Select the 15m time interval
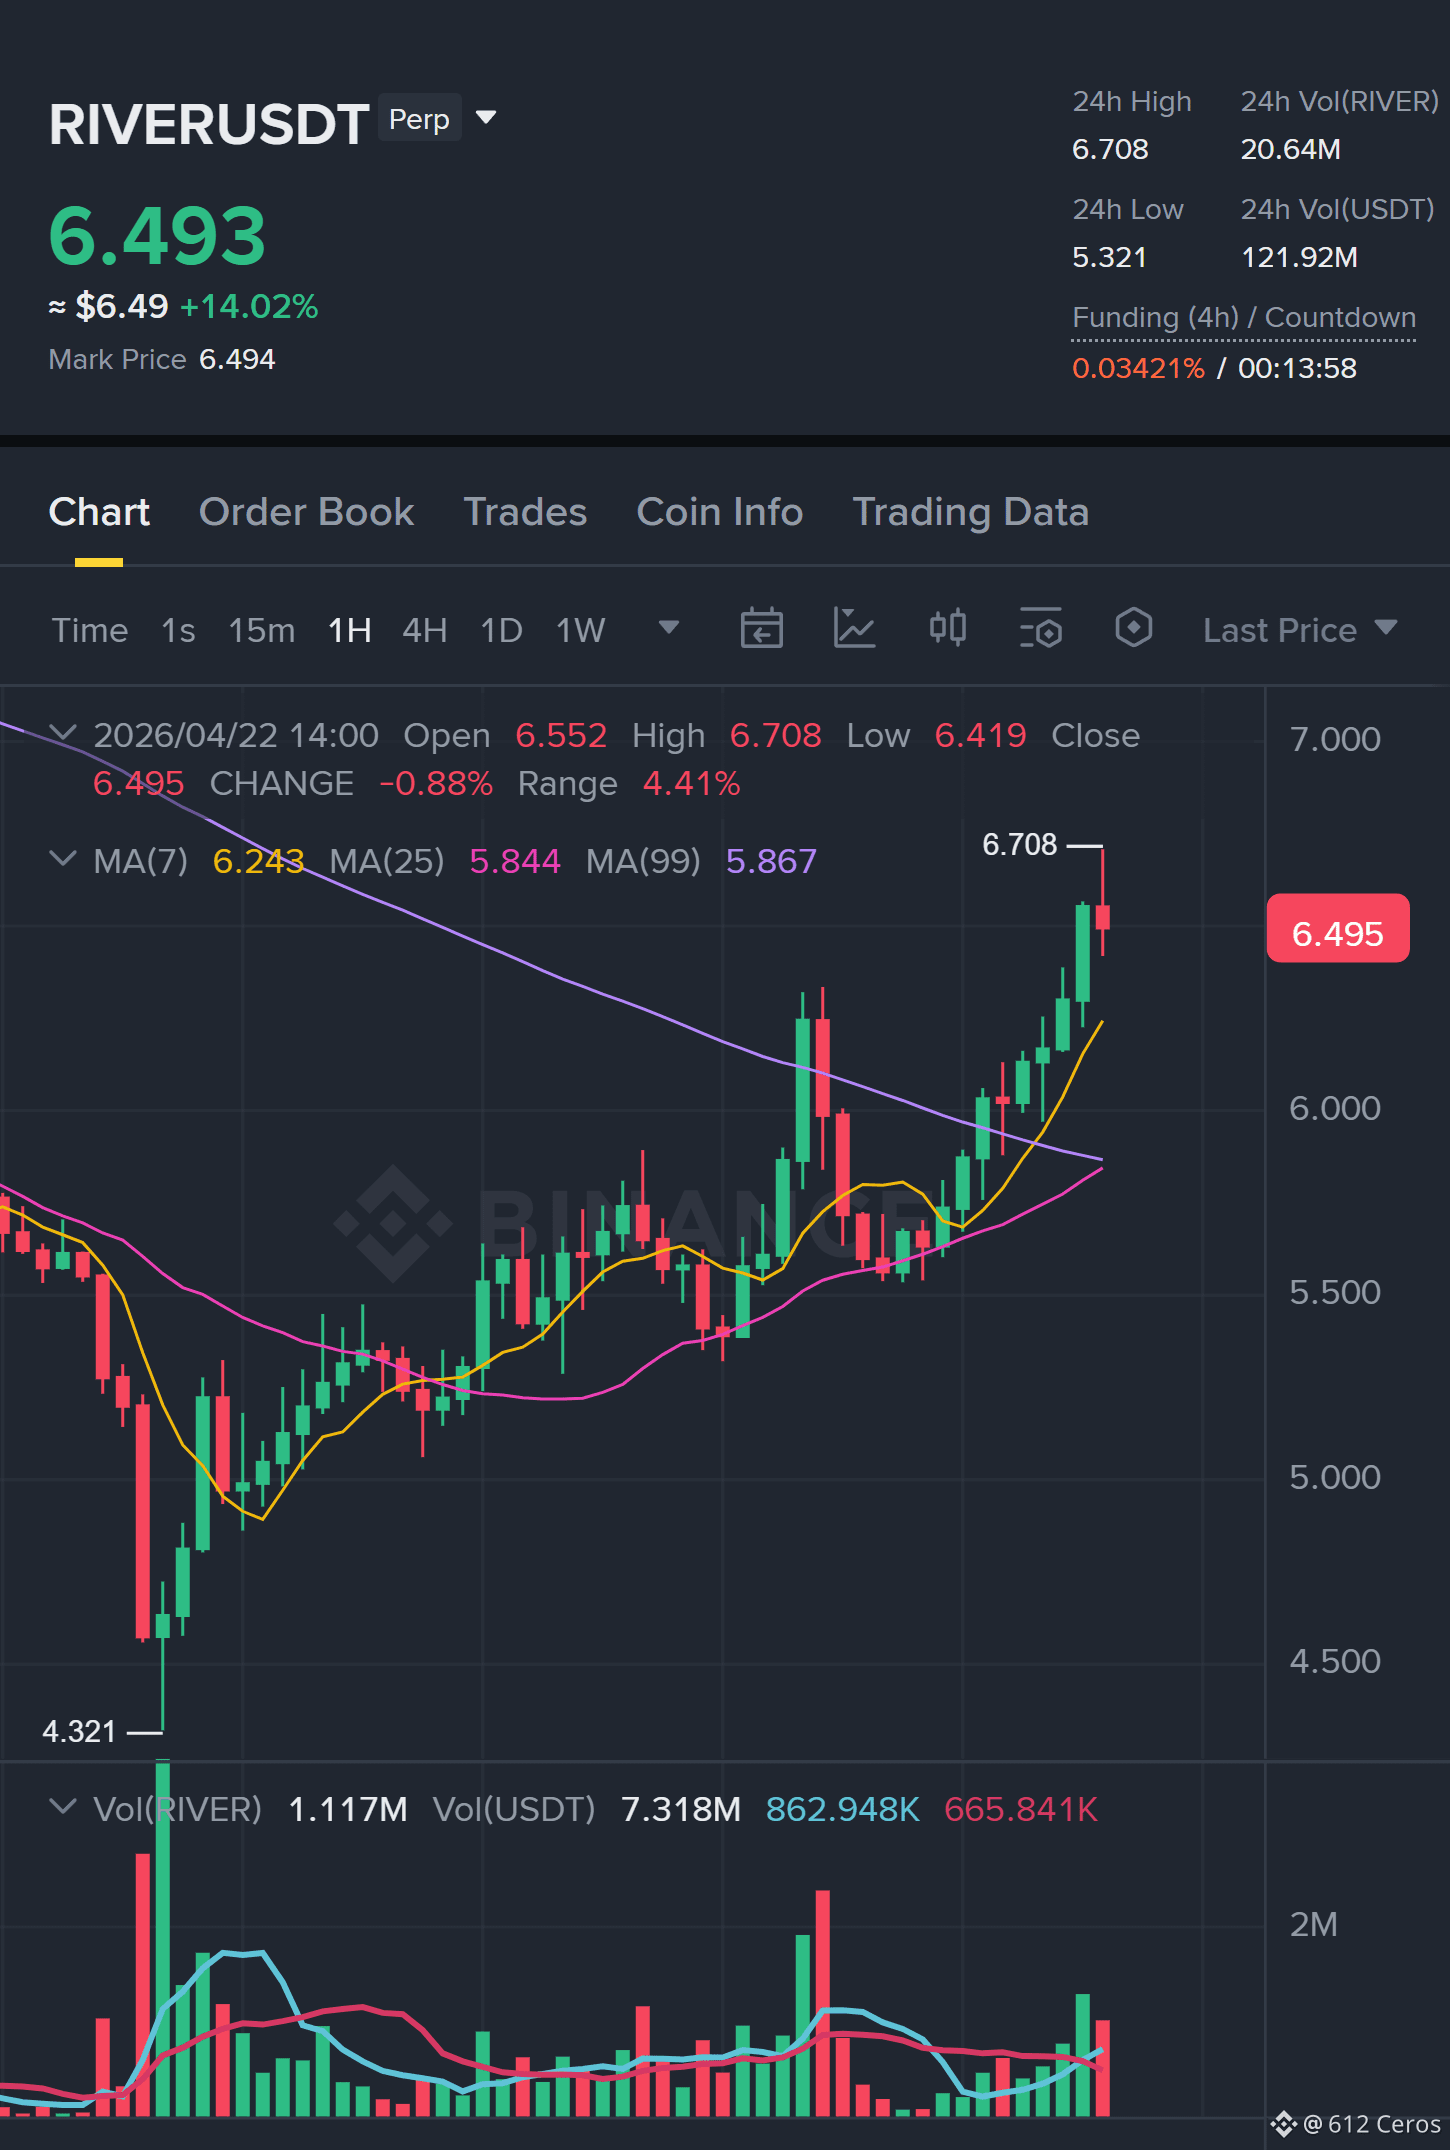Image resolution: width=1450 pixels, height=2150 pixels. pyautogui.click(x=262, y=630)
